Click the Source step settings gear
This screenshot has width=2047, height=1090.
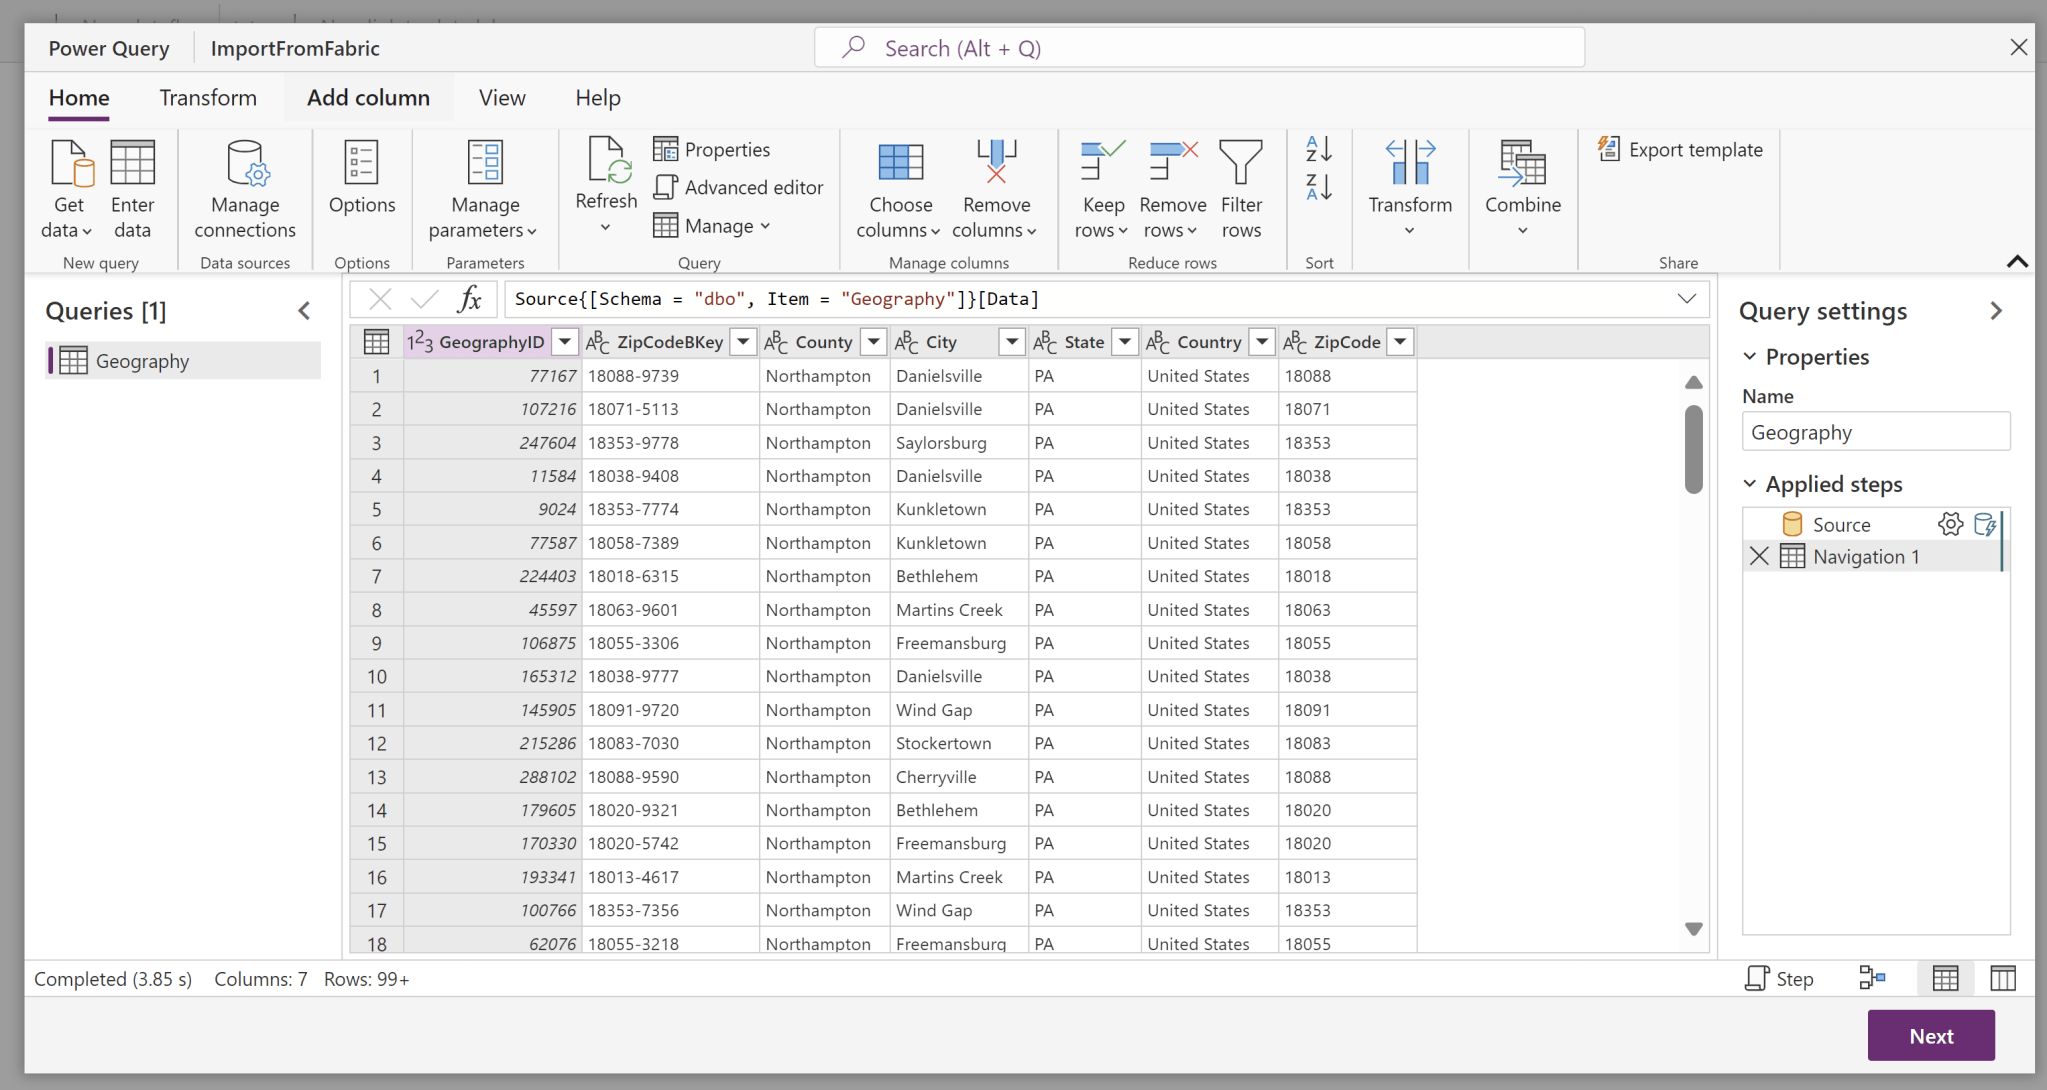coord(1950,523)
